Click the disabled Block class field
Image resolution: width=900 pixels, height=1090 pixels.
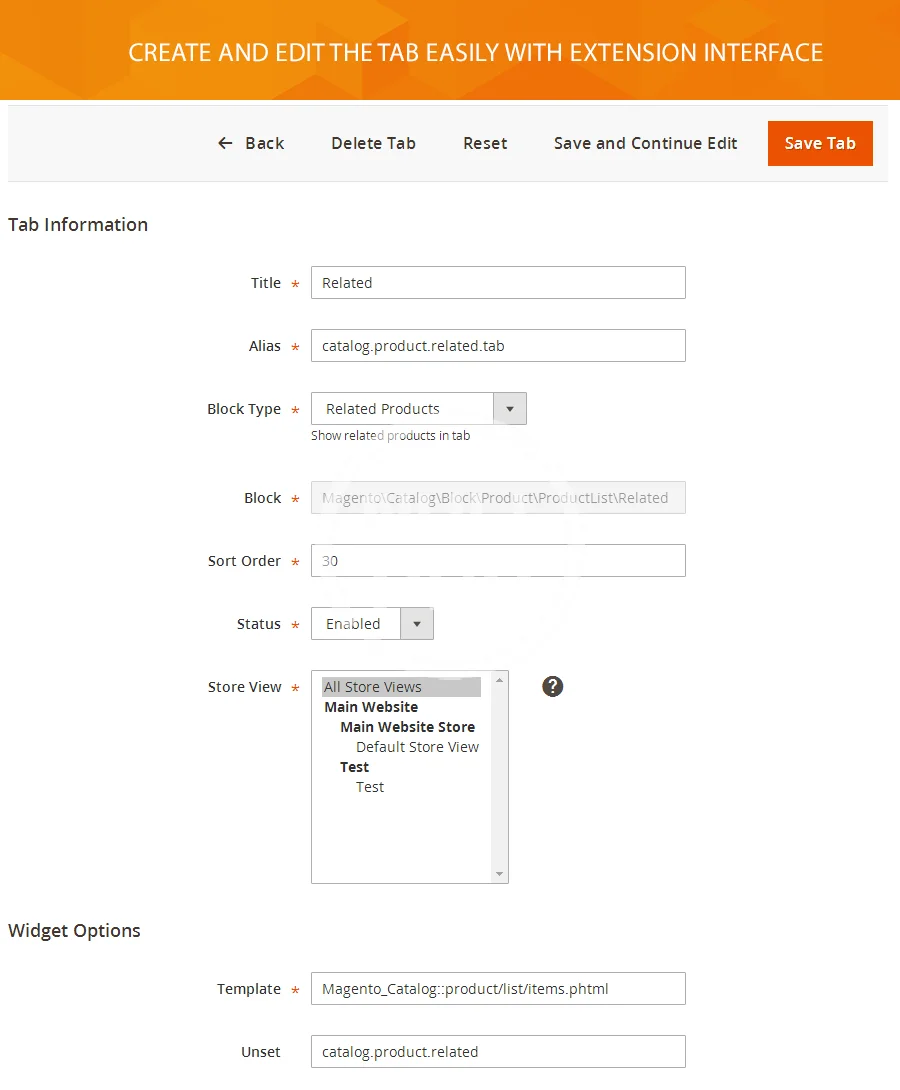(x=498, y=498)
